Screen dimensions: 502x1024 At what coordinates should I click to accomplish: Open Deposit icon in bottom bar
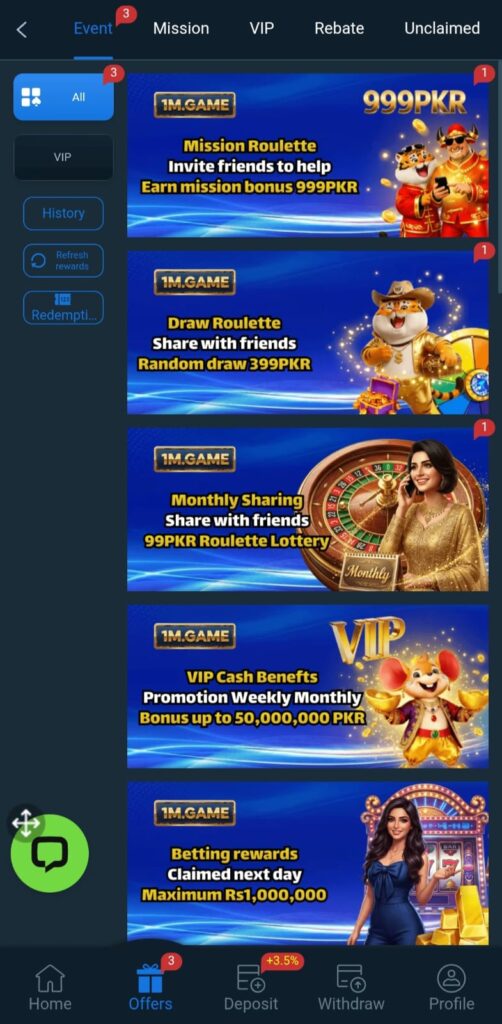[x=251, y=978]
